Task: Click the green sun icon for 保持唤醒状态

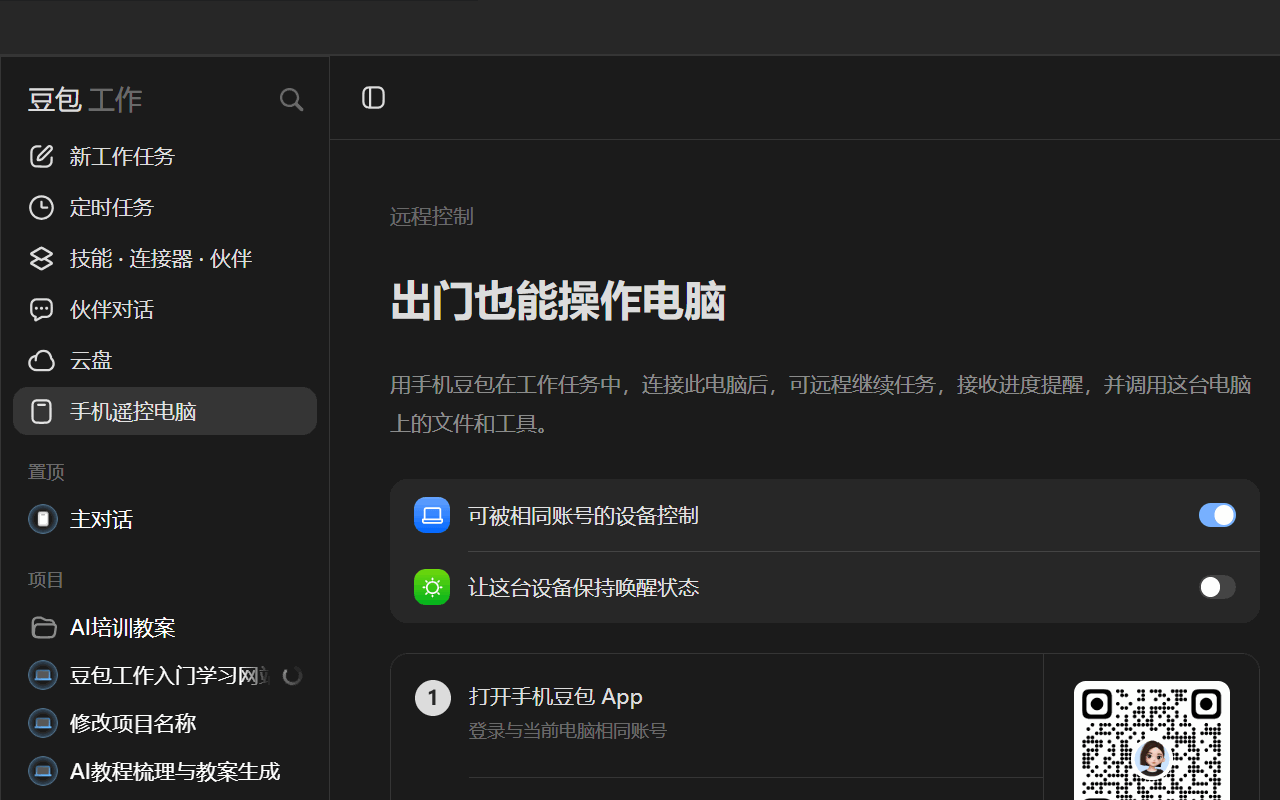Action: click(432, 587)
